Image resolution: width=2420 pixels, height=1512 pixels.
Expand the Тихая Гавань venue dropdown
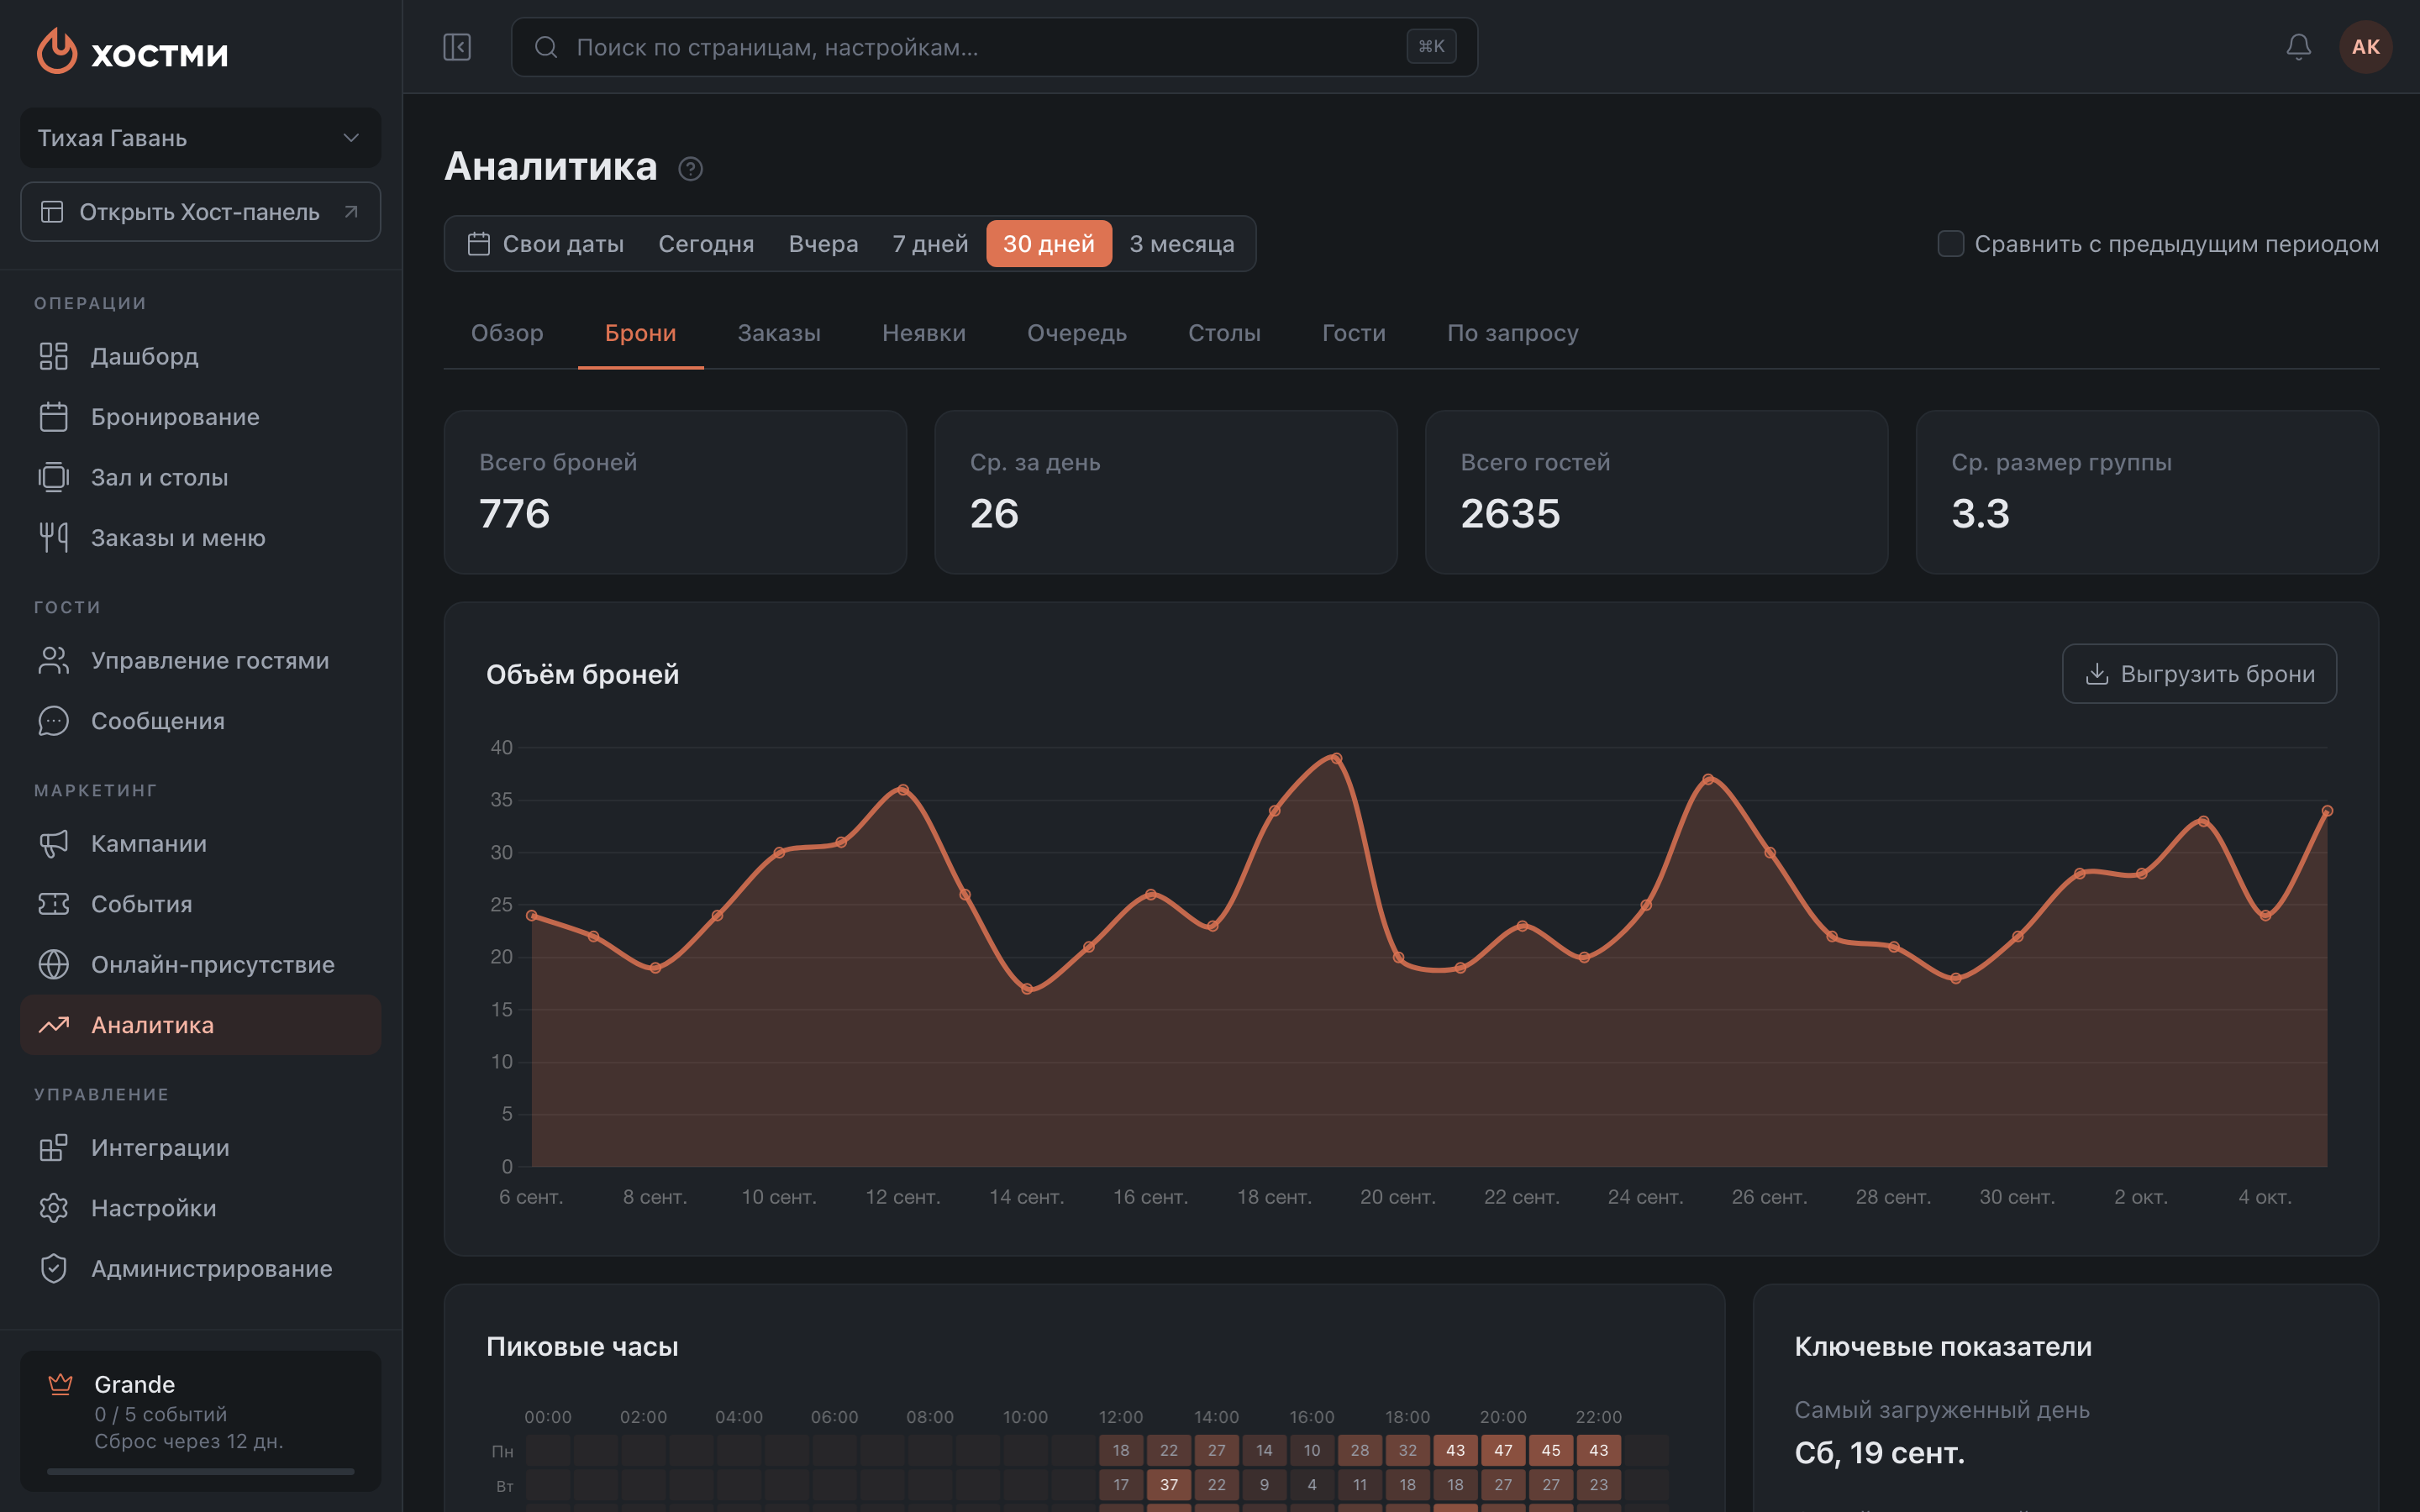200,138
